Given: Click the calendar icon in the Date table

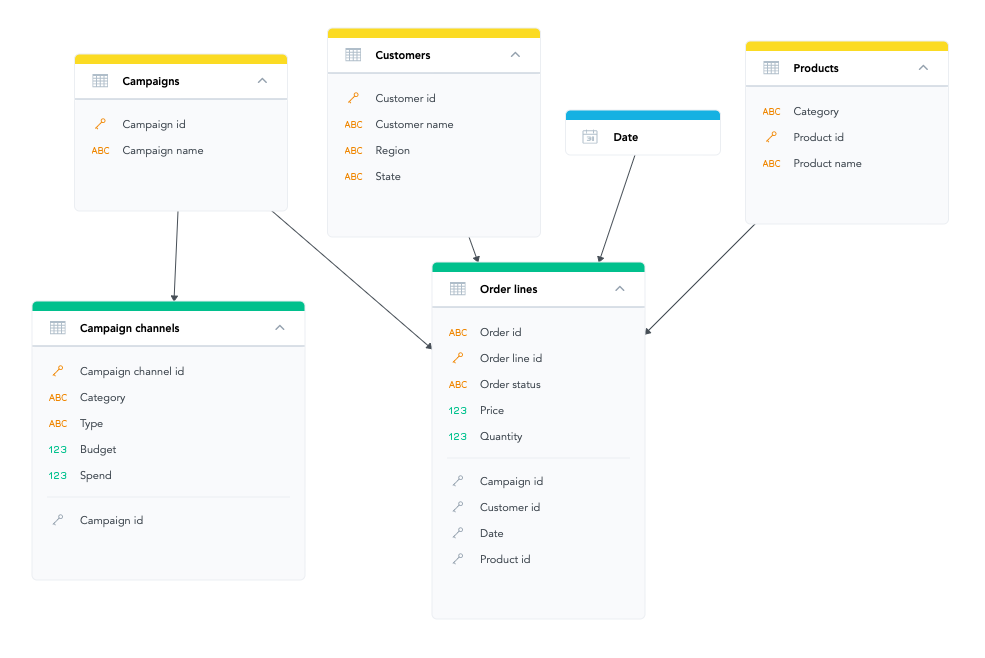Looking at the screenshot, I should coord(589,137).
